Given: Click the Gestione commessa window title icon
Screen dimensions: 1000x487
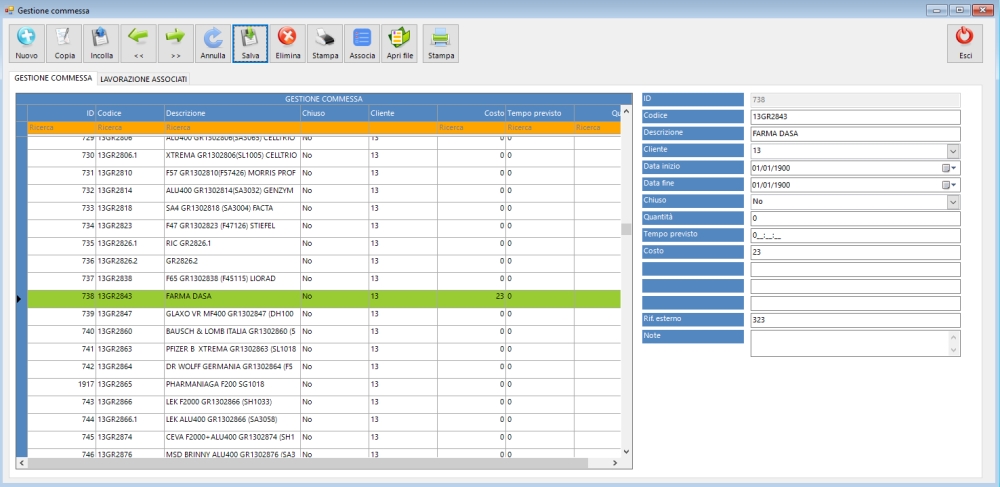Looking at the screenshot, I should point(9,10).
